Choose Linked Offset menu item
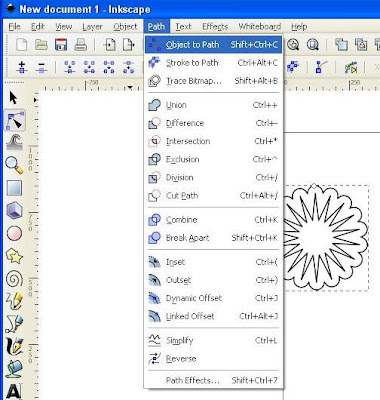380x400 pixels. pos(213,316)
